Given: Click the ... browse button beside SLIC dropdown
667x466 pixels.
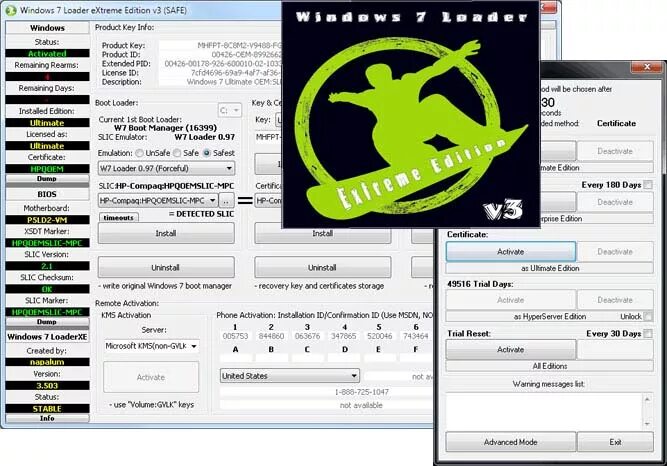Looking at the screenshot, I should 227,200.
